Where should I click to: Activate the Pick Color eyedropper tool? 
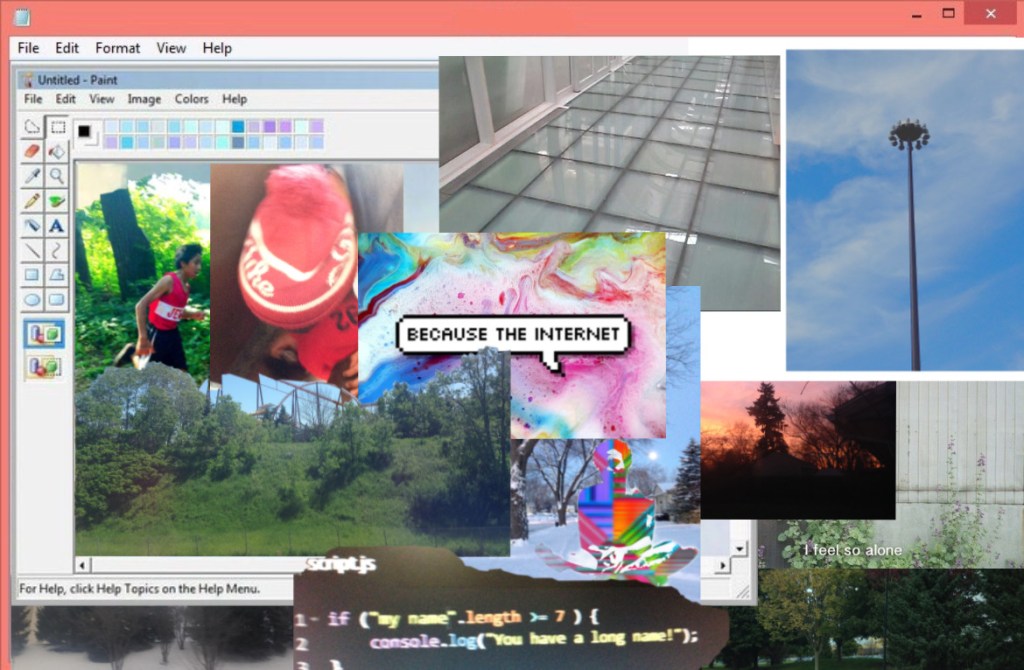coord(32,176)
